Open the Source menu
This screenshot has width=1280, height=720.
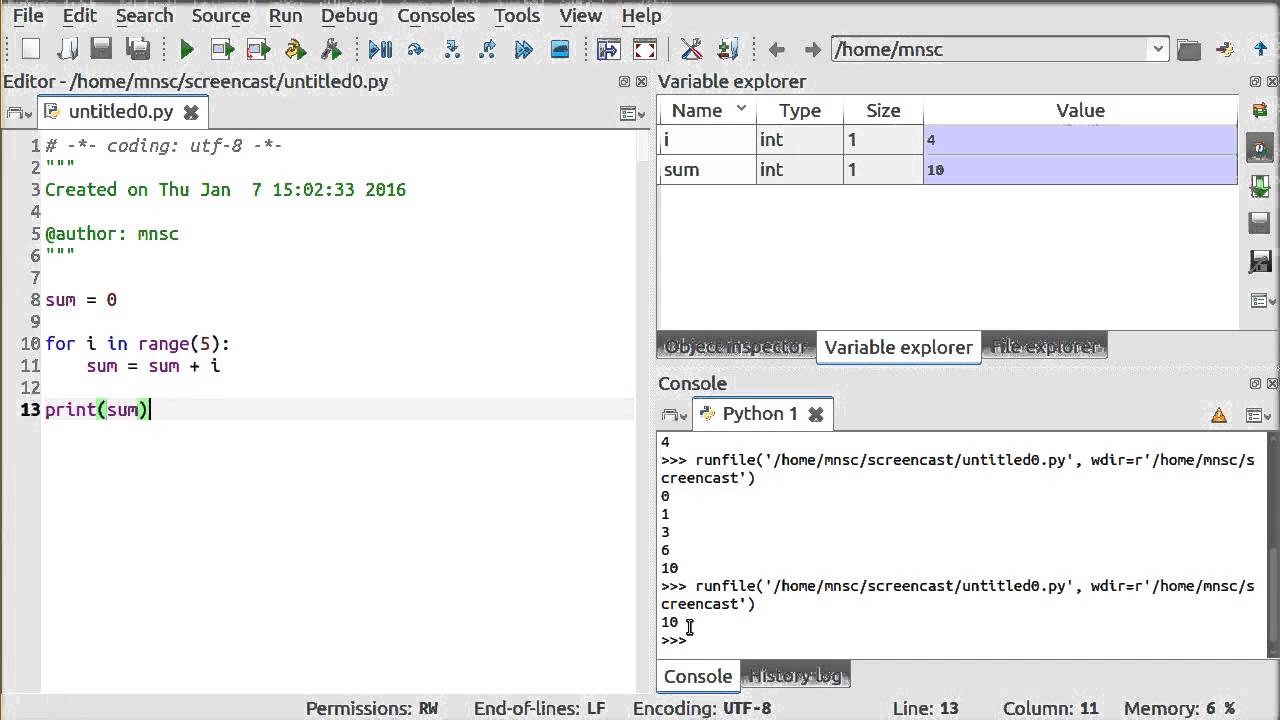pyautogui.click(x=221, y=15)
